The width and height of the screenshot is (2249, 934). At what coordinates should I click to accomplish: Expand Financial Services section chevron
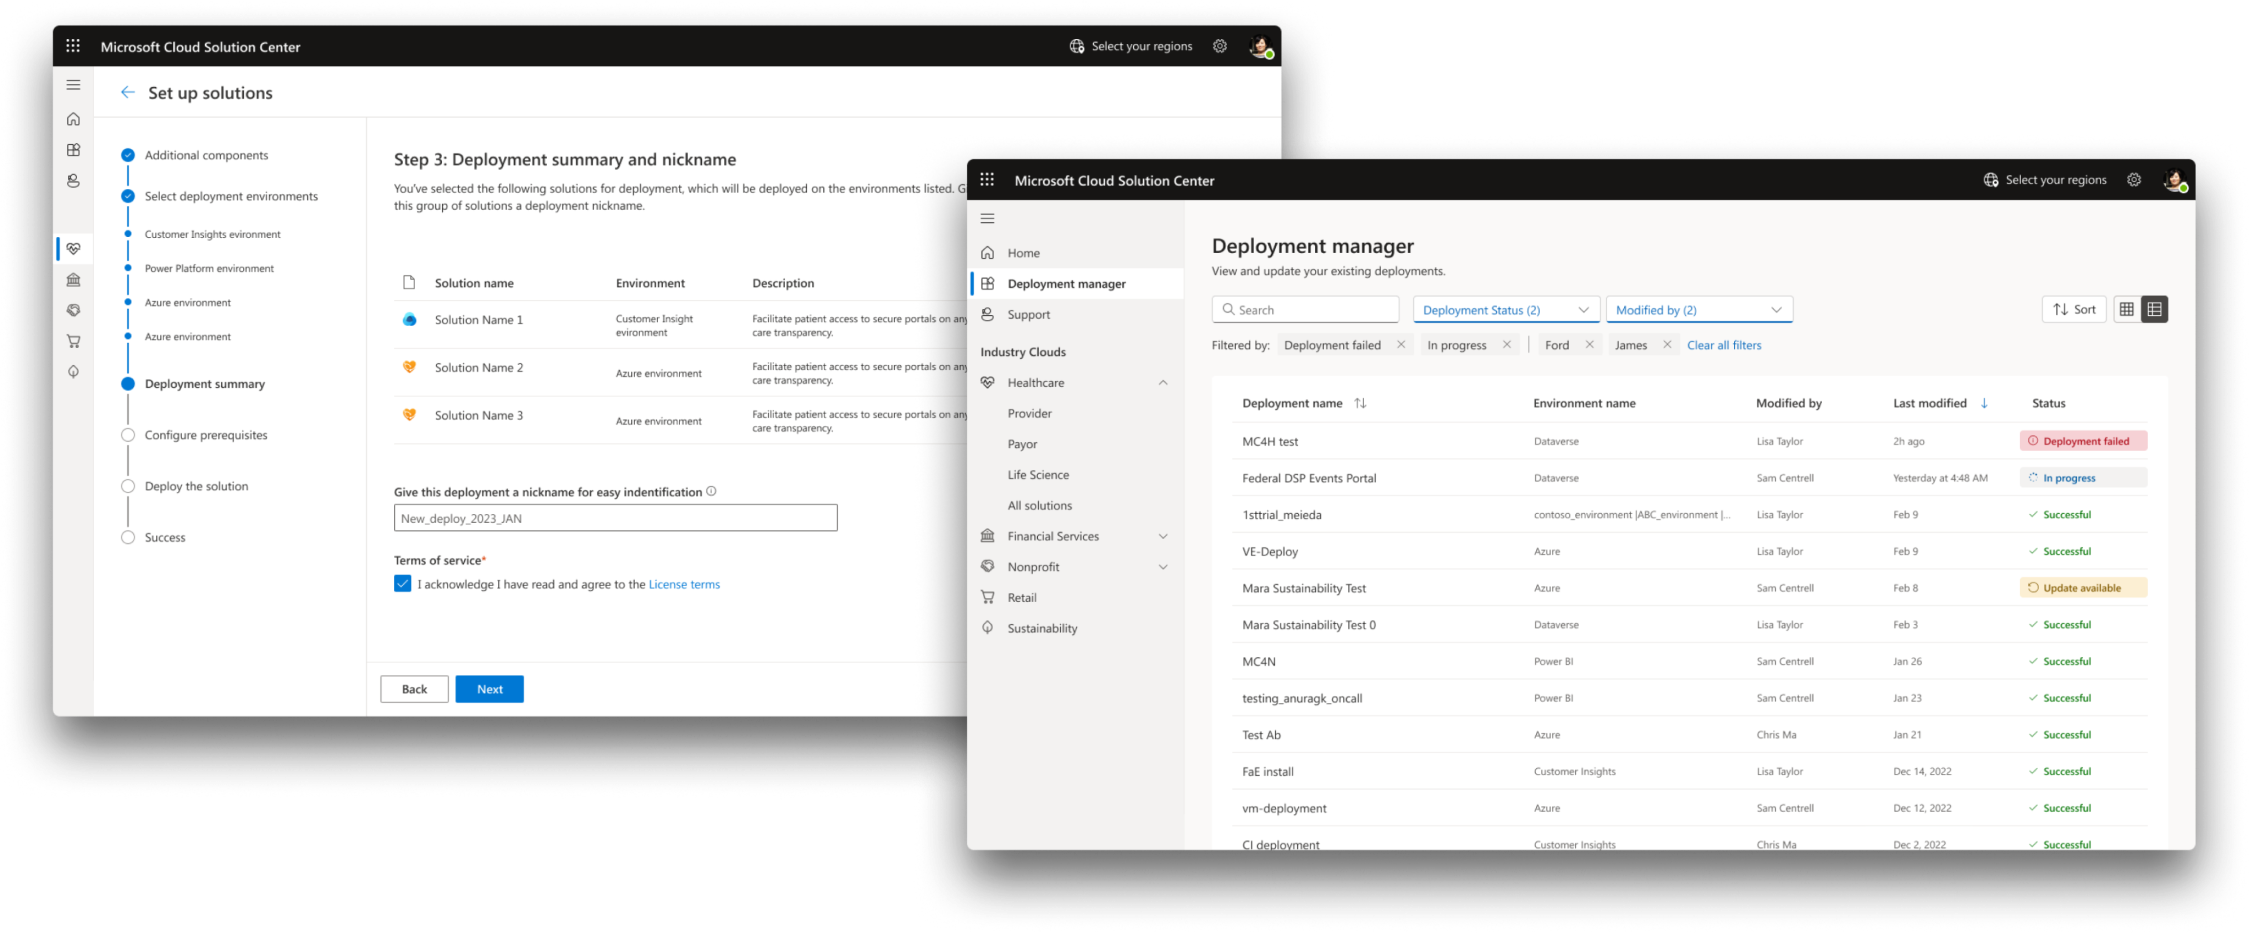click(x=1163, y=536)
